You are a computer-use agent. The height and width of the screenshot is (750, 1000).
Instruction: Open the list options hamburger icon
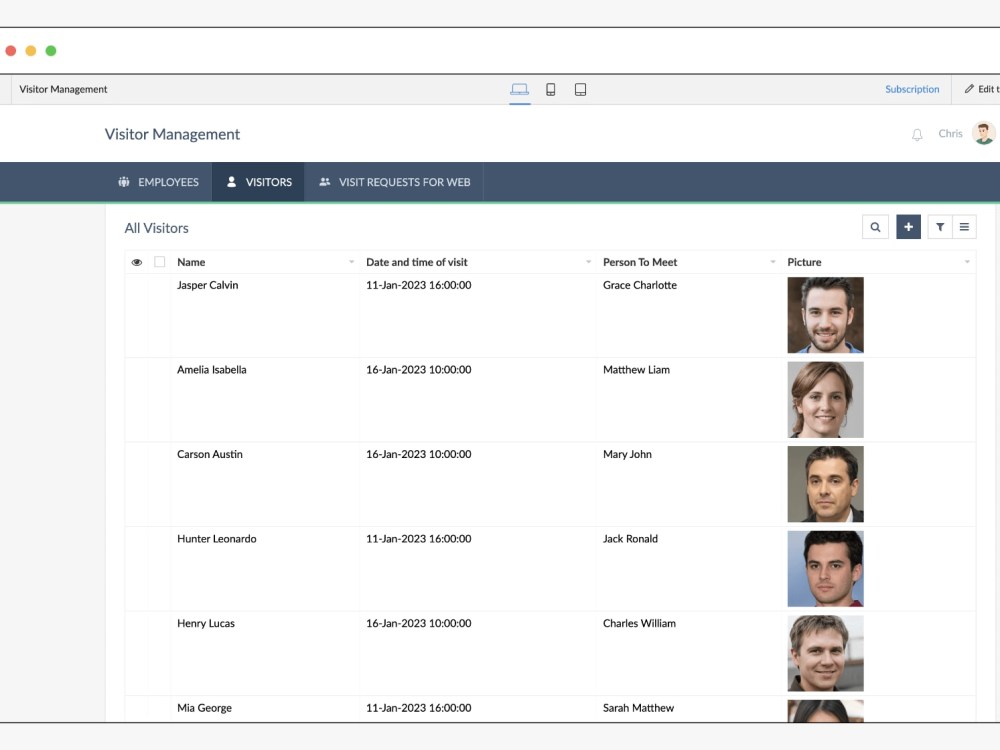[x=964, y=227]
